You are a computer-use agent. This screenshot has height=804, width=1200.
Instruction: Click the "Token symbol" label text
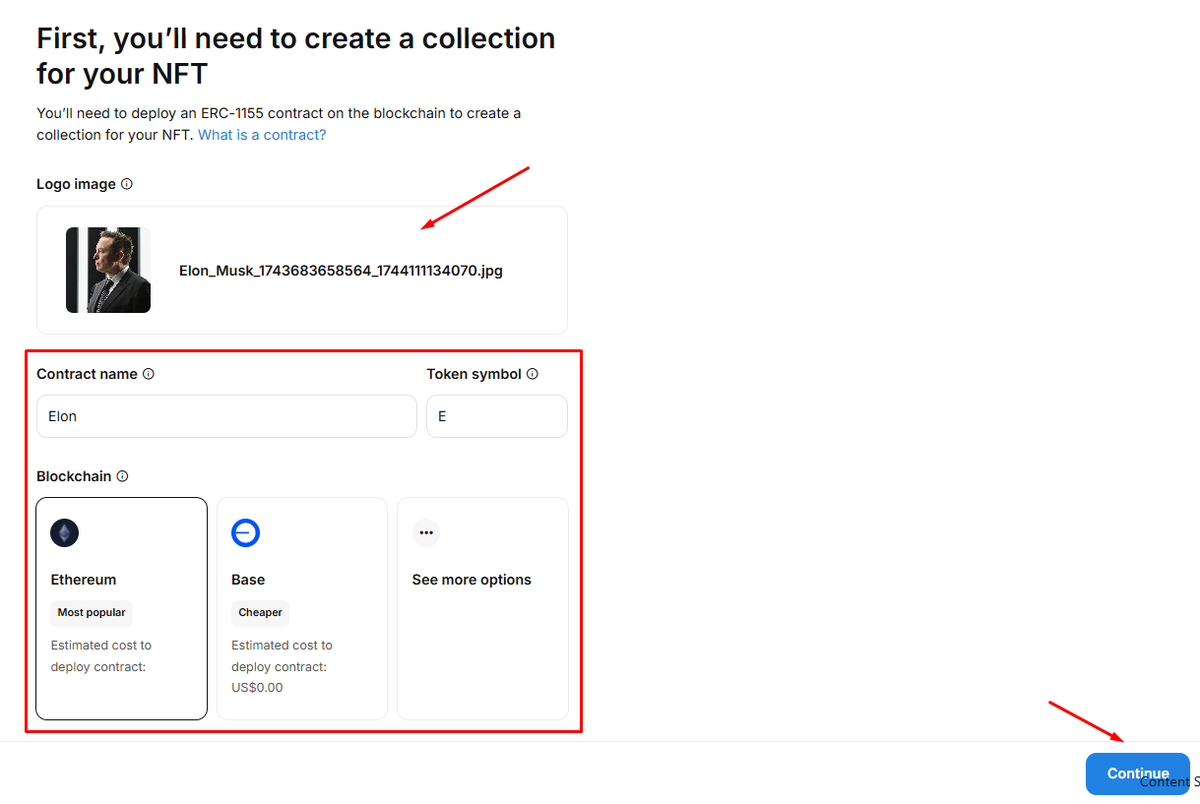pos(474,374)
